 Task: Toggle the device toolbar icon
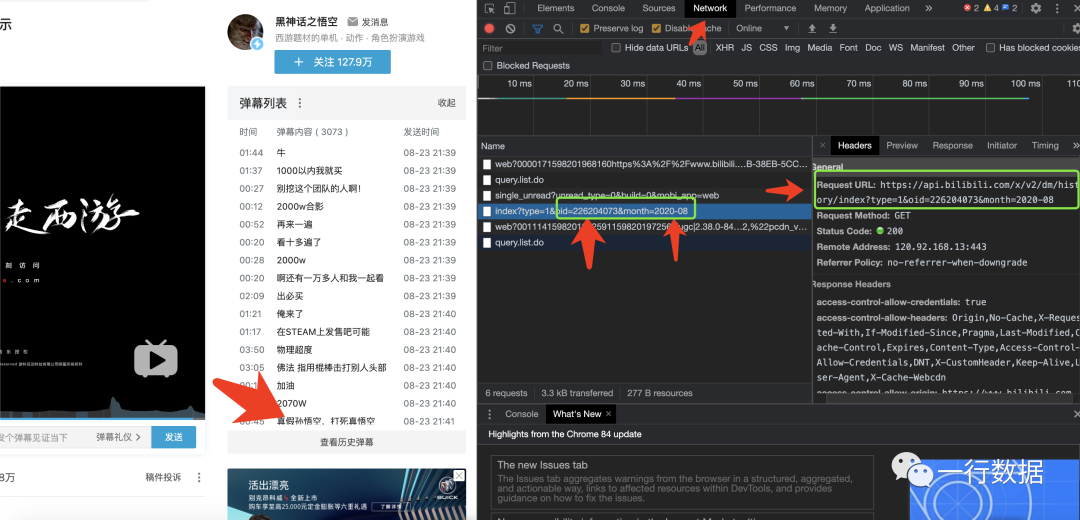pos(510,8)
